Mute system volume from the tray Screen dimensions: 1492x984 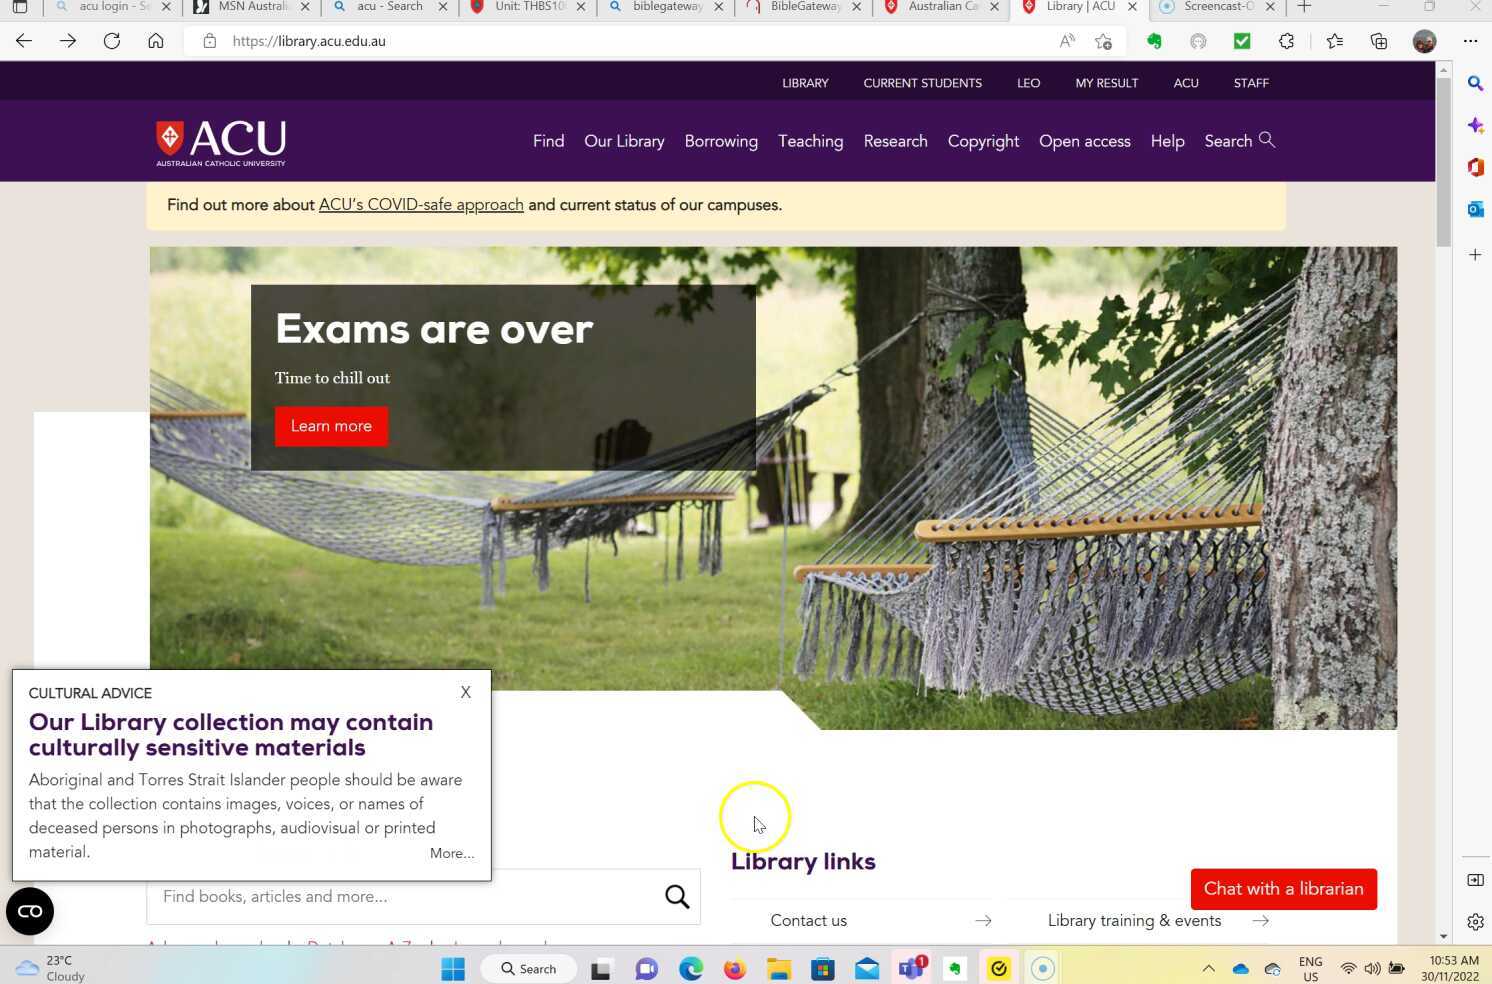click(x=1373, y=968)
